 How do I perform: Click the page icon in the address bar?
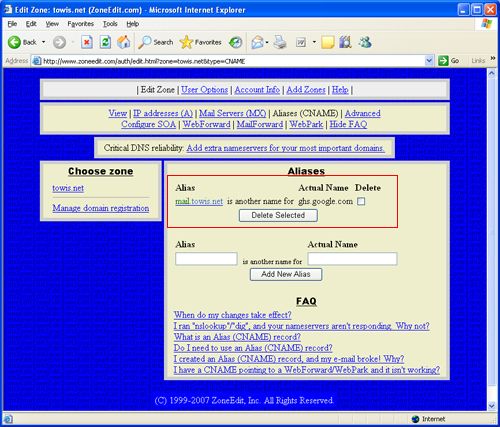click(x=36, y=61)
